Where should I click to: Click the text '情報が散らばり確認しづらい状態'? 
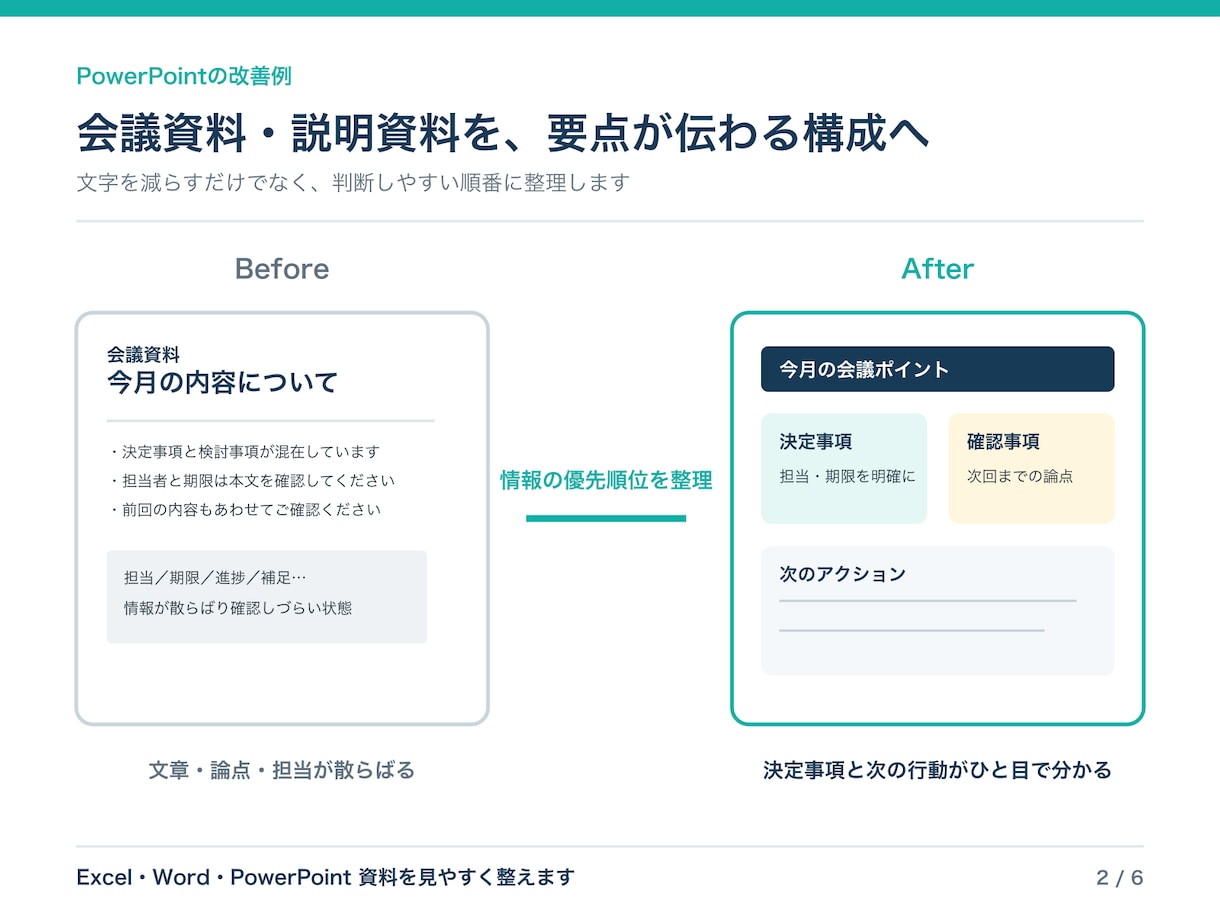click(x=238, y=608)
